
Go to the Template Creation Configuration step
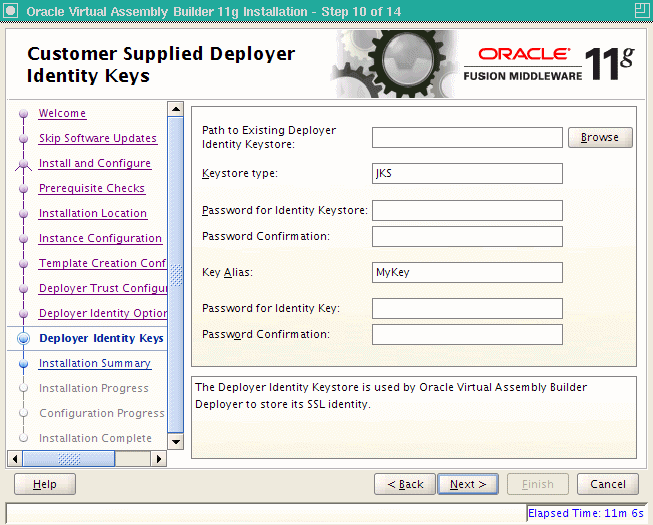[x=102, y=263]
